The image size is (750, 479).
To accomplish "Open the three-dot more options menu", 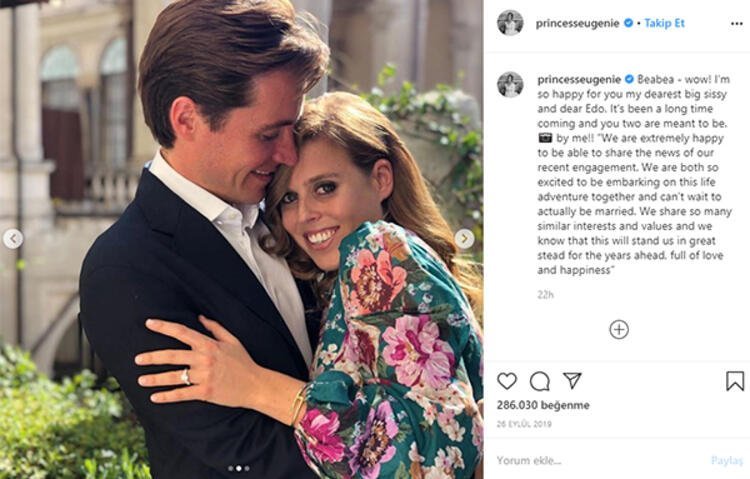I will 737,23.
